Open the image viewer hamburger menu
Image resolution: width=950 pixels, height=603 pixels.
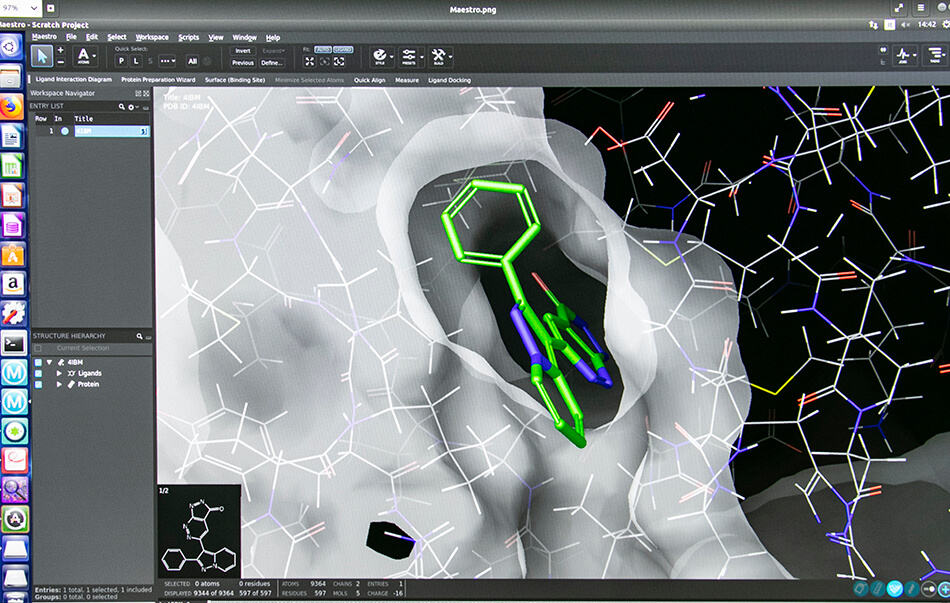click(x=920, y=8)
